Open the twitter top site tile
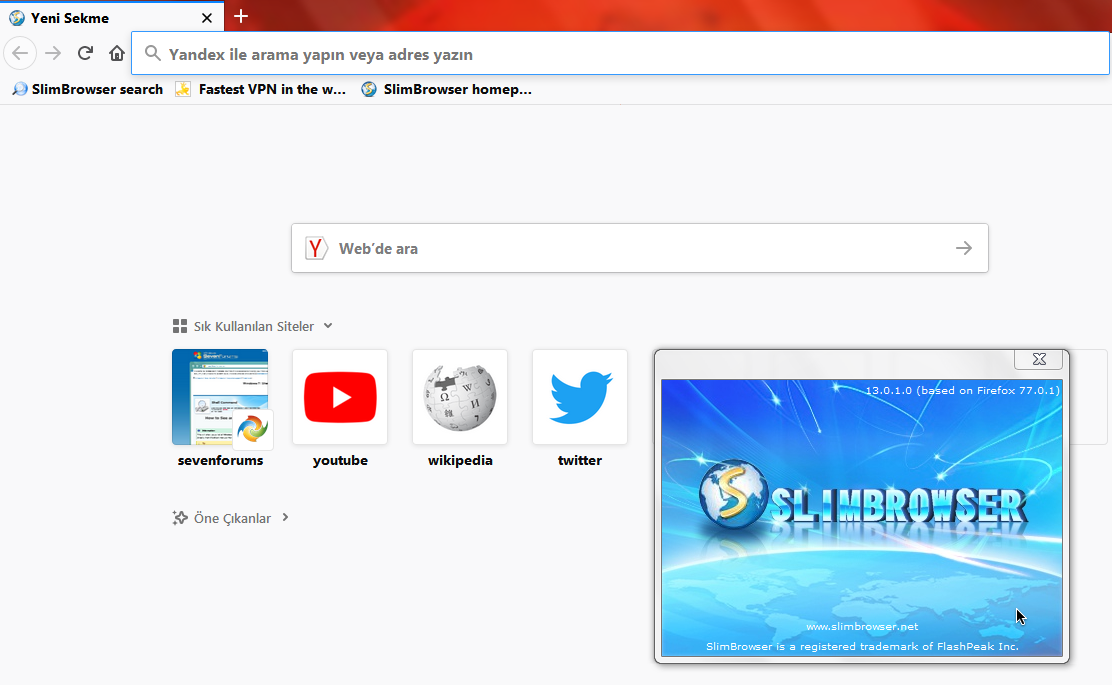This screenshot has width=1112, height=685. click(580, 397)
